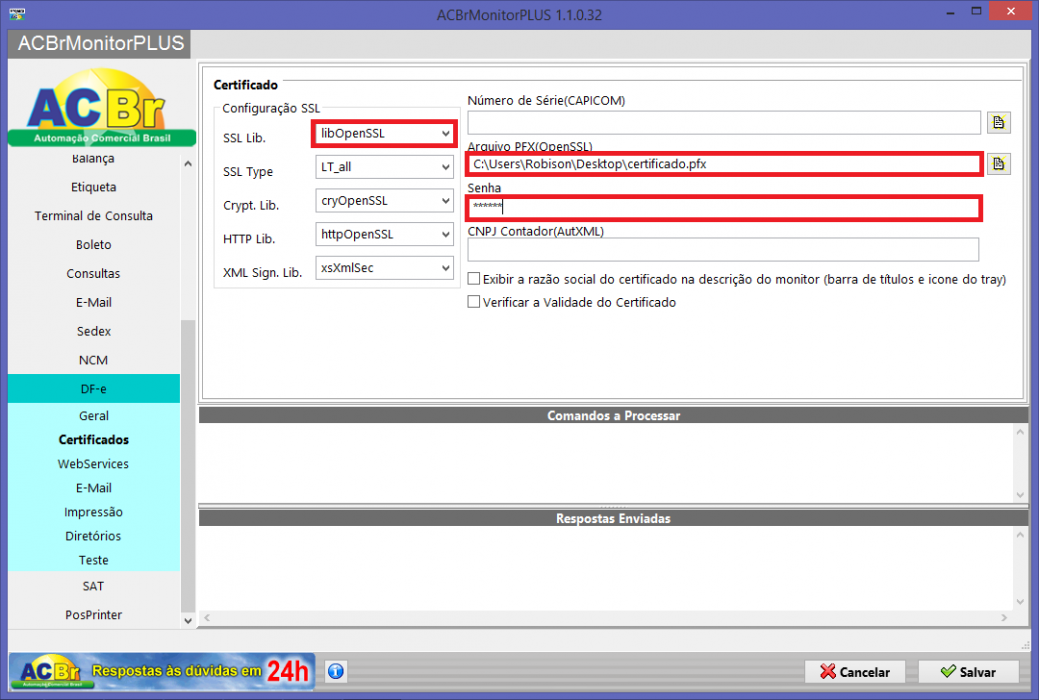Viewport: 1039px width, 700px height.
Task: Click Comandos a Processar scroll down arrow
Action: pos(1020,495)
